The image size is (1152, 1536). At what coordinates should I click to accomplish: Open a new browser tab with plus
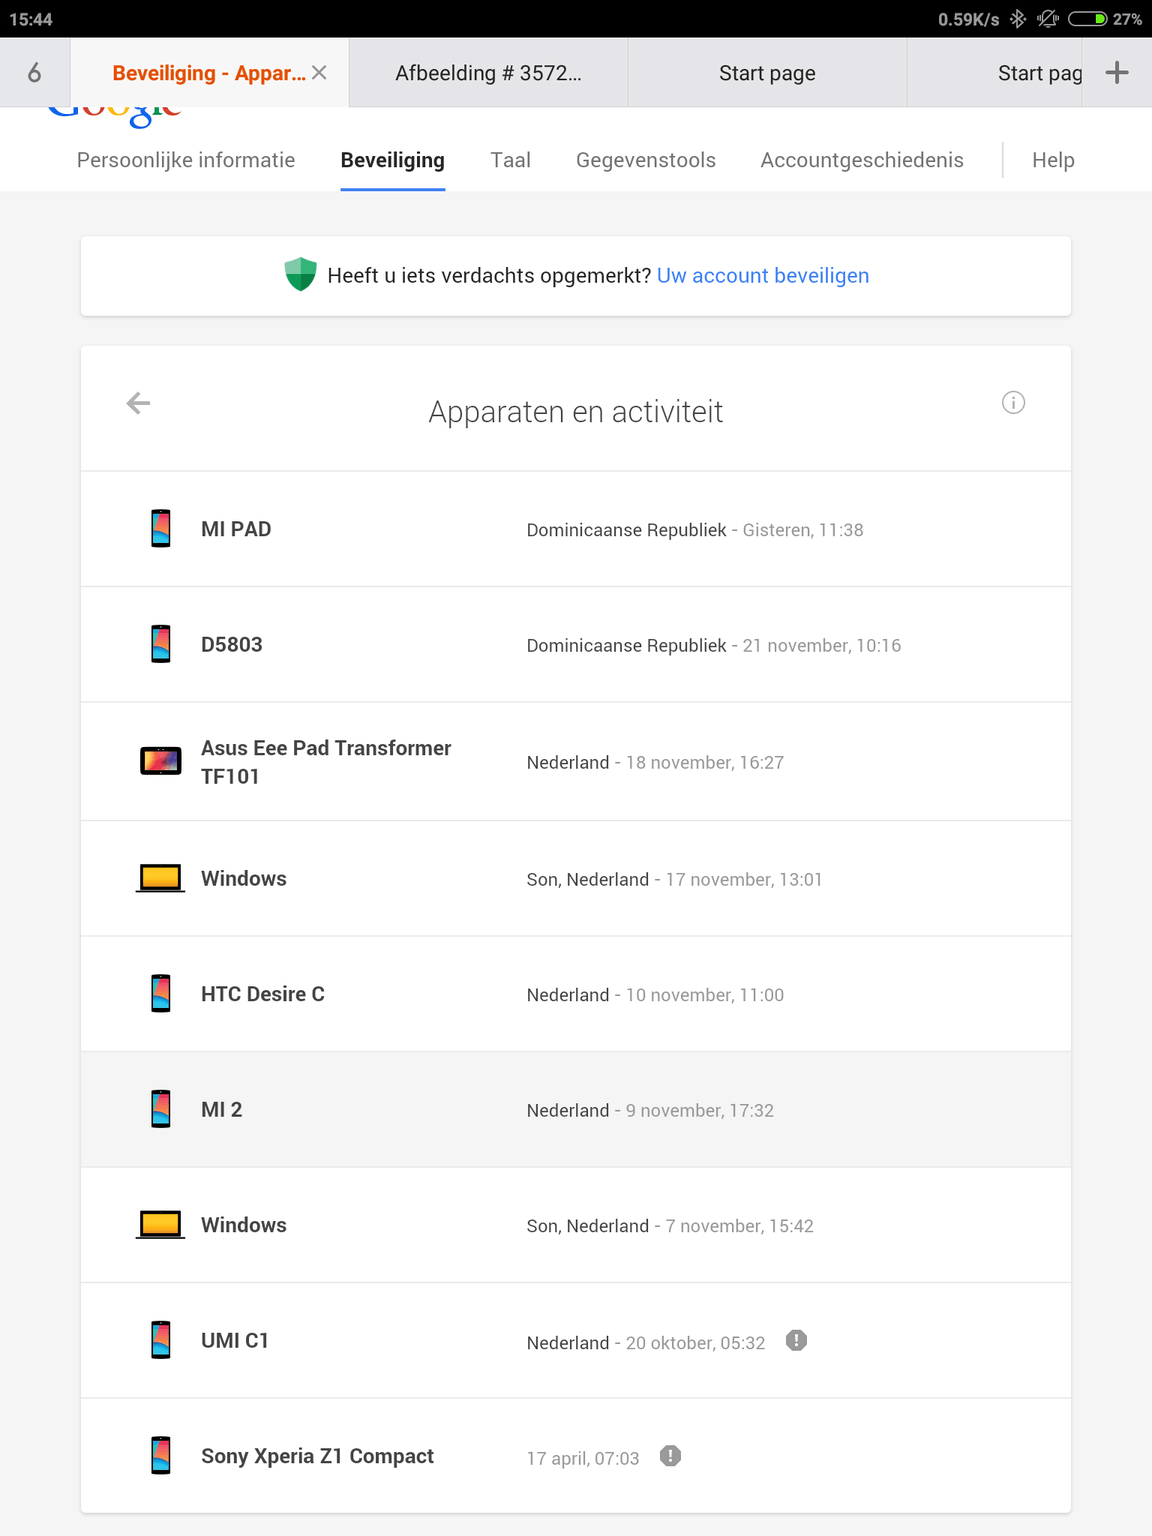[1117, 72]
